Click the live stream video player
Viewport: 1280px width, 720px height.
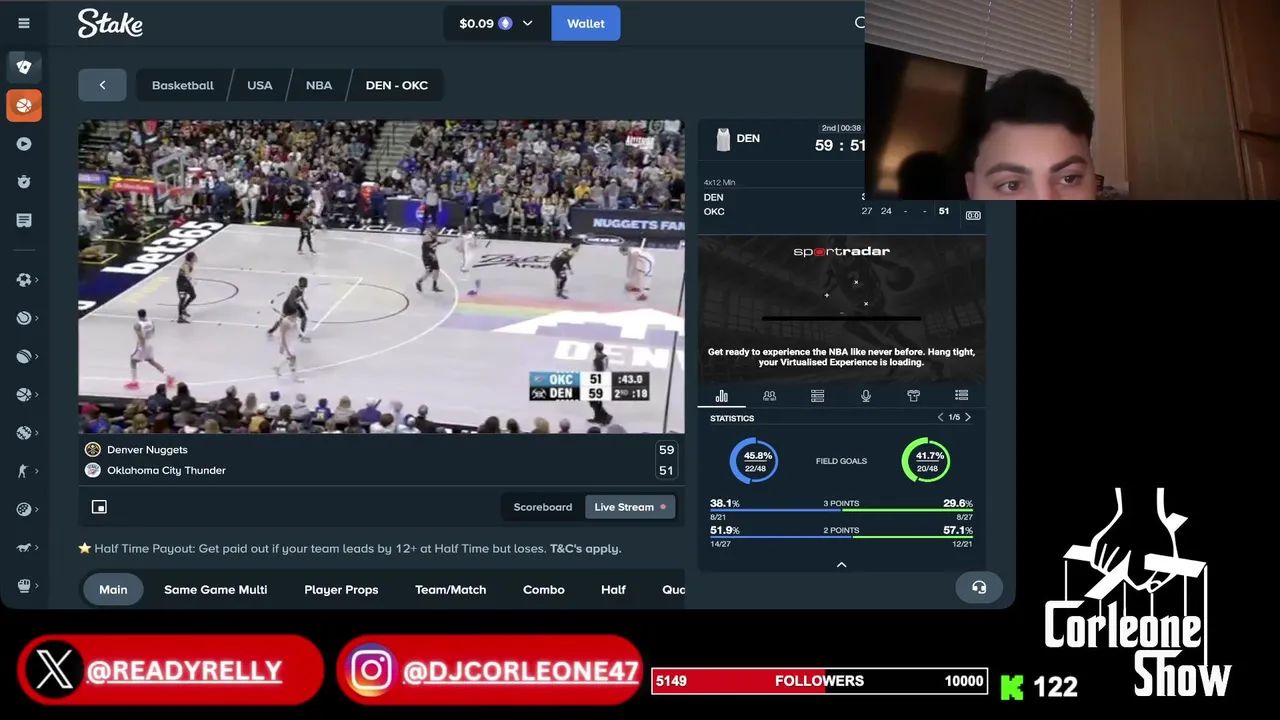(x=382, y=277)
